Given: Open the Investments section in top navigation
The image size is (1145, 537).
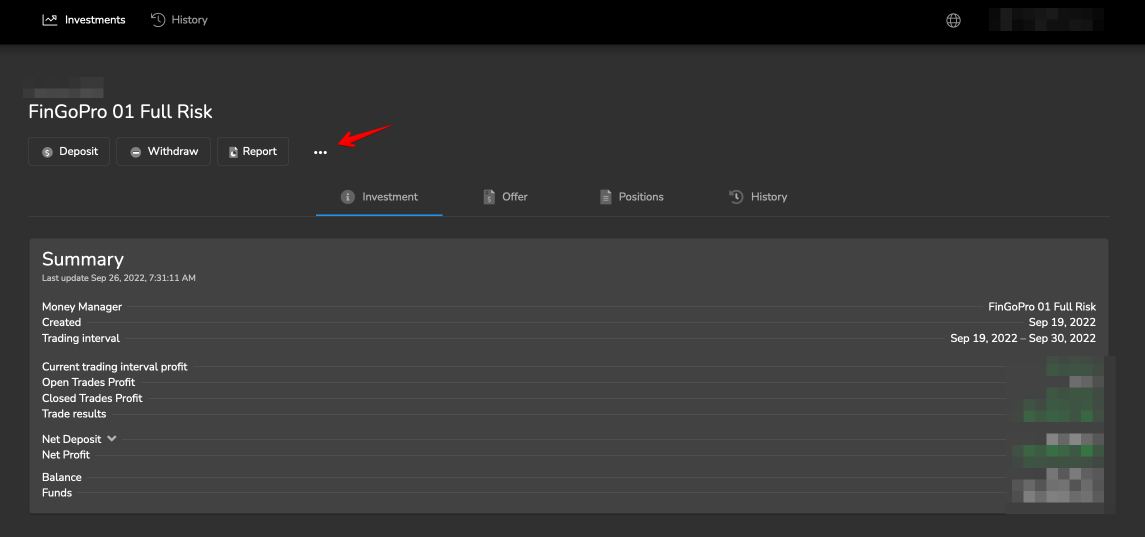Looking at the screenshot, I should tap(83, 20).
